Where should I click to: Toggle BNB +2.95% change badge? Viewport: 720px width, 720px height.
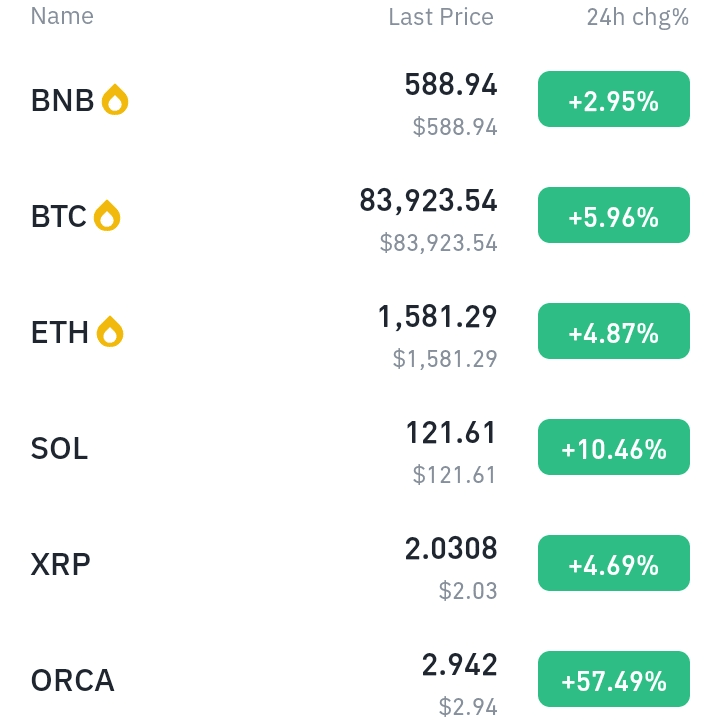(614, 99)
